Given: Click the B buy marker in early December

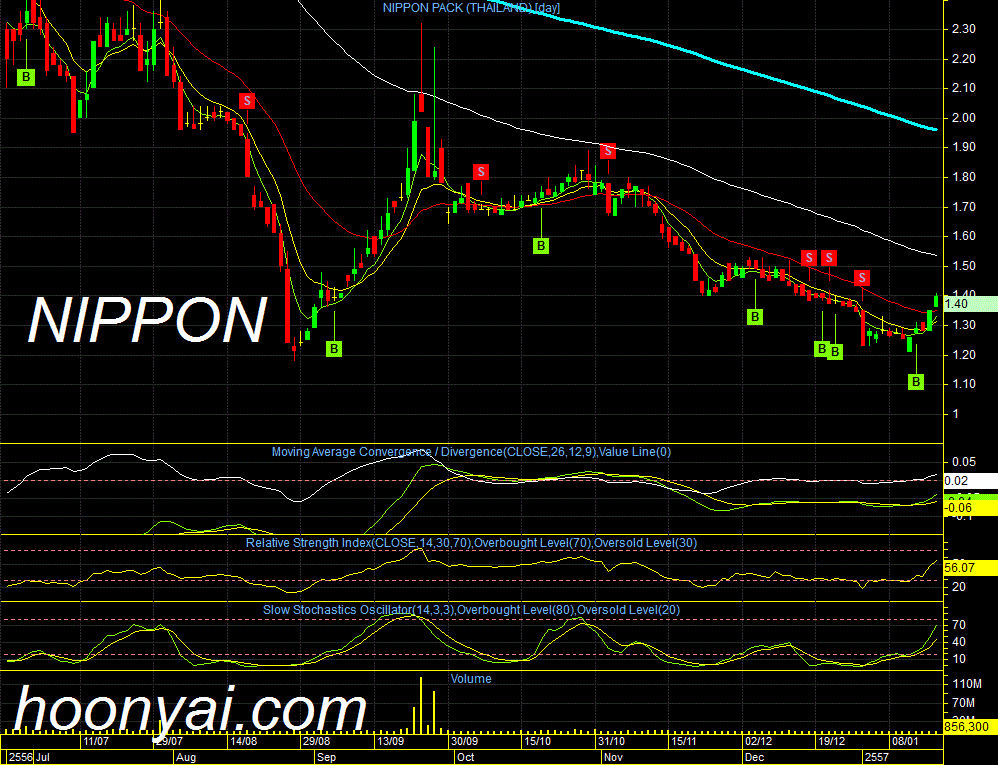Looking at the screenshot, I should (755, 317).
